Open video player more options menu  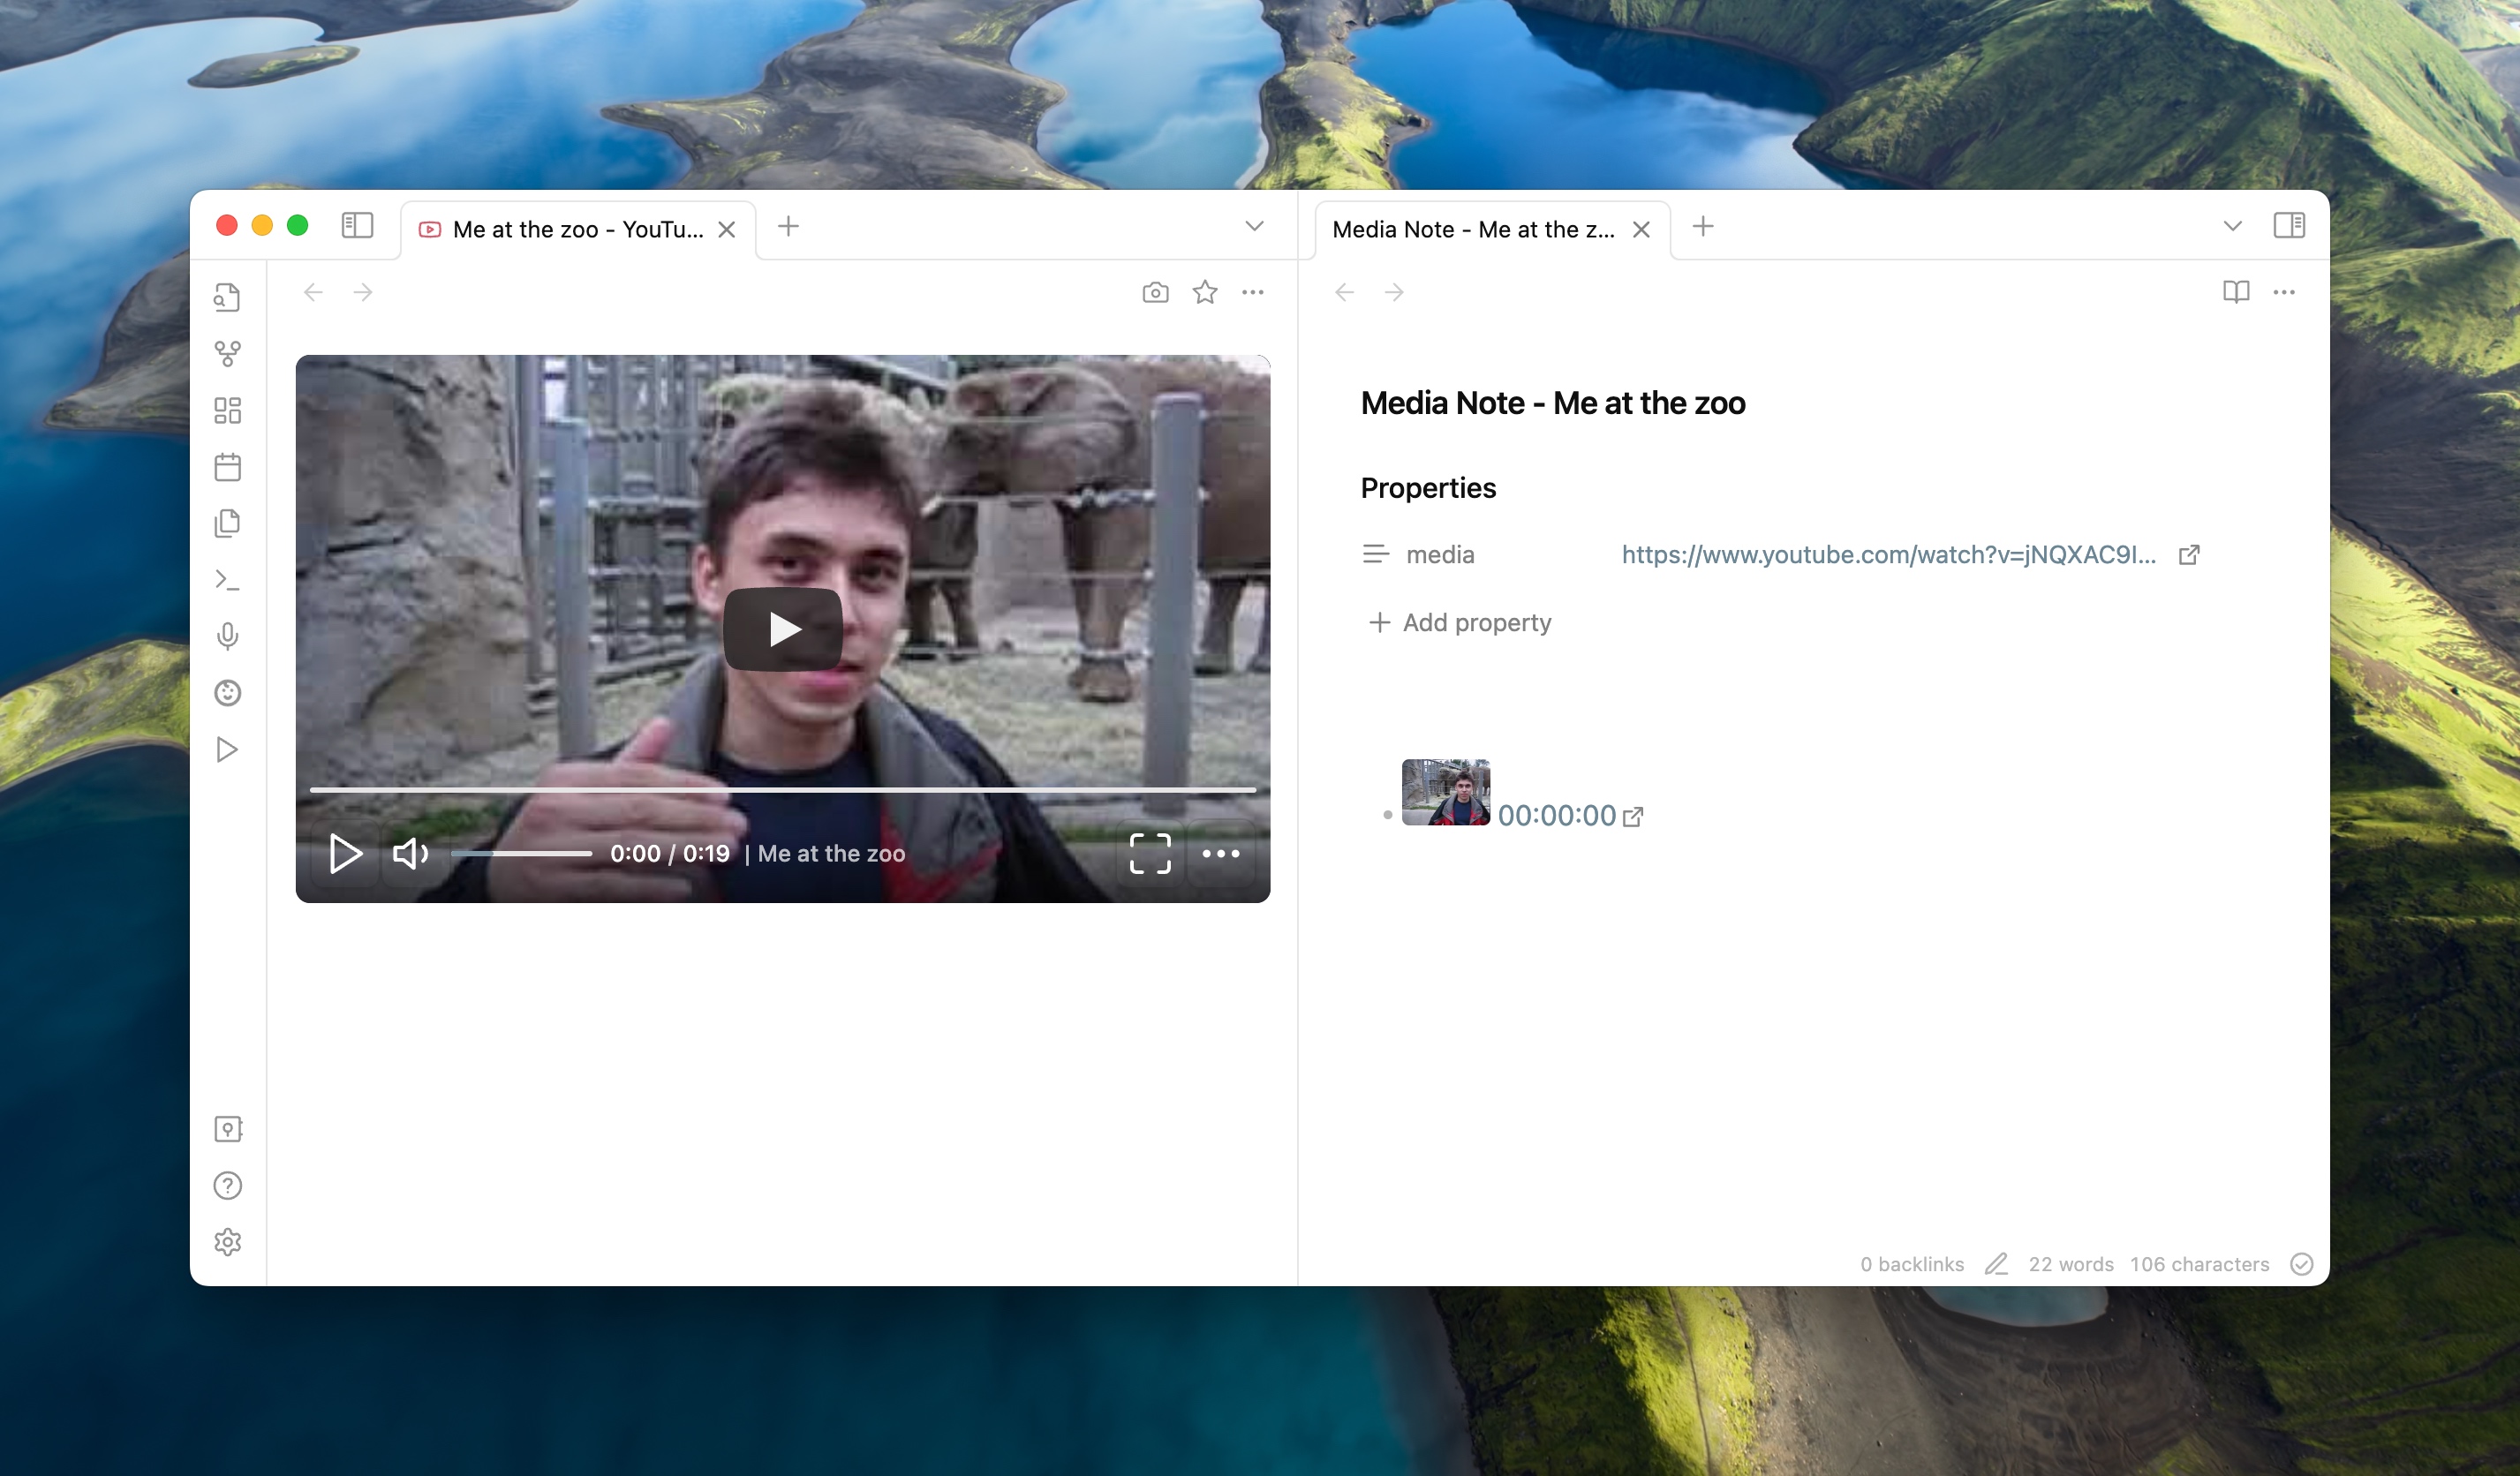(1220, 854)
